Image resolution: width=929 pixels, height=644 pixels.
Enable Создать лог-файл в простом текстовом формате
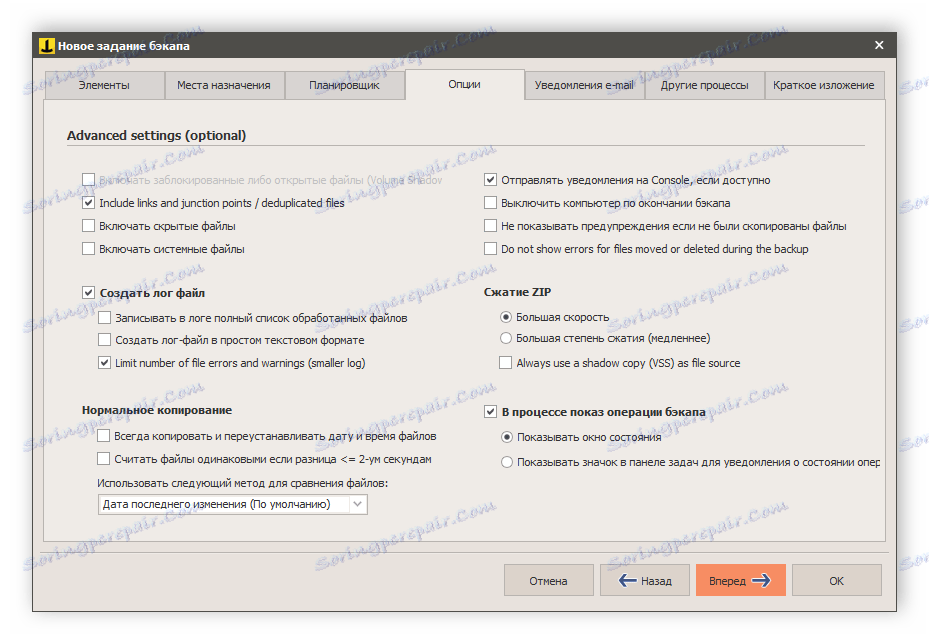click(x=104, y=340)
